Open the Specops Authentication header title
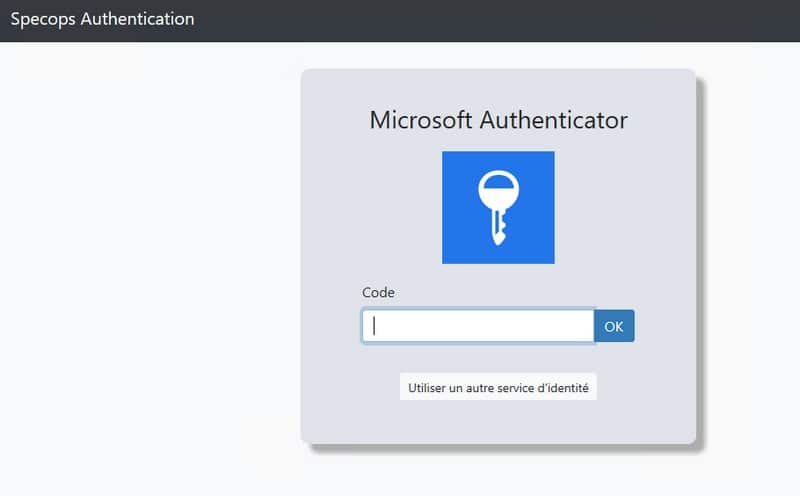Viewport: 800px width, 496px height. coord(103,19)
